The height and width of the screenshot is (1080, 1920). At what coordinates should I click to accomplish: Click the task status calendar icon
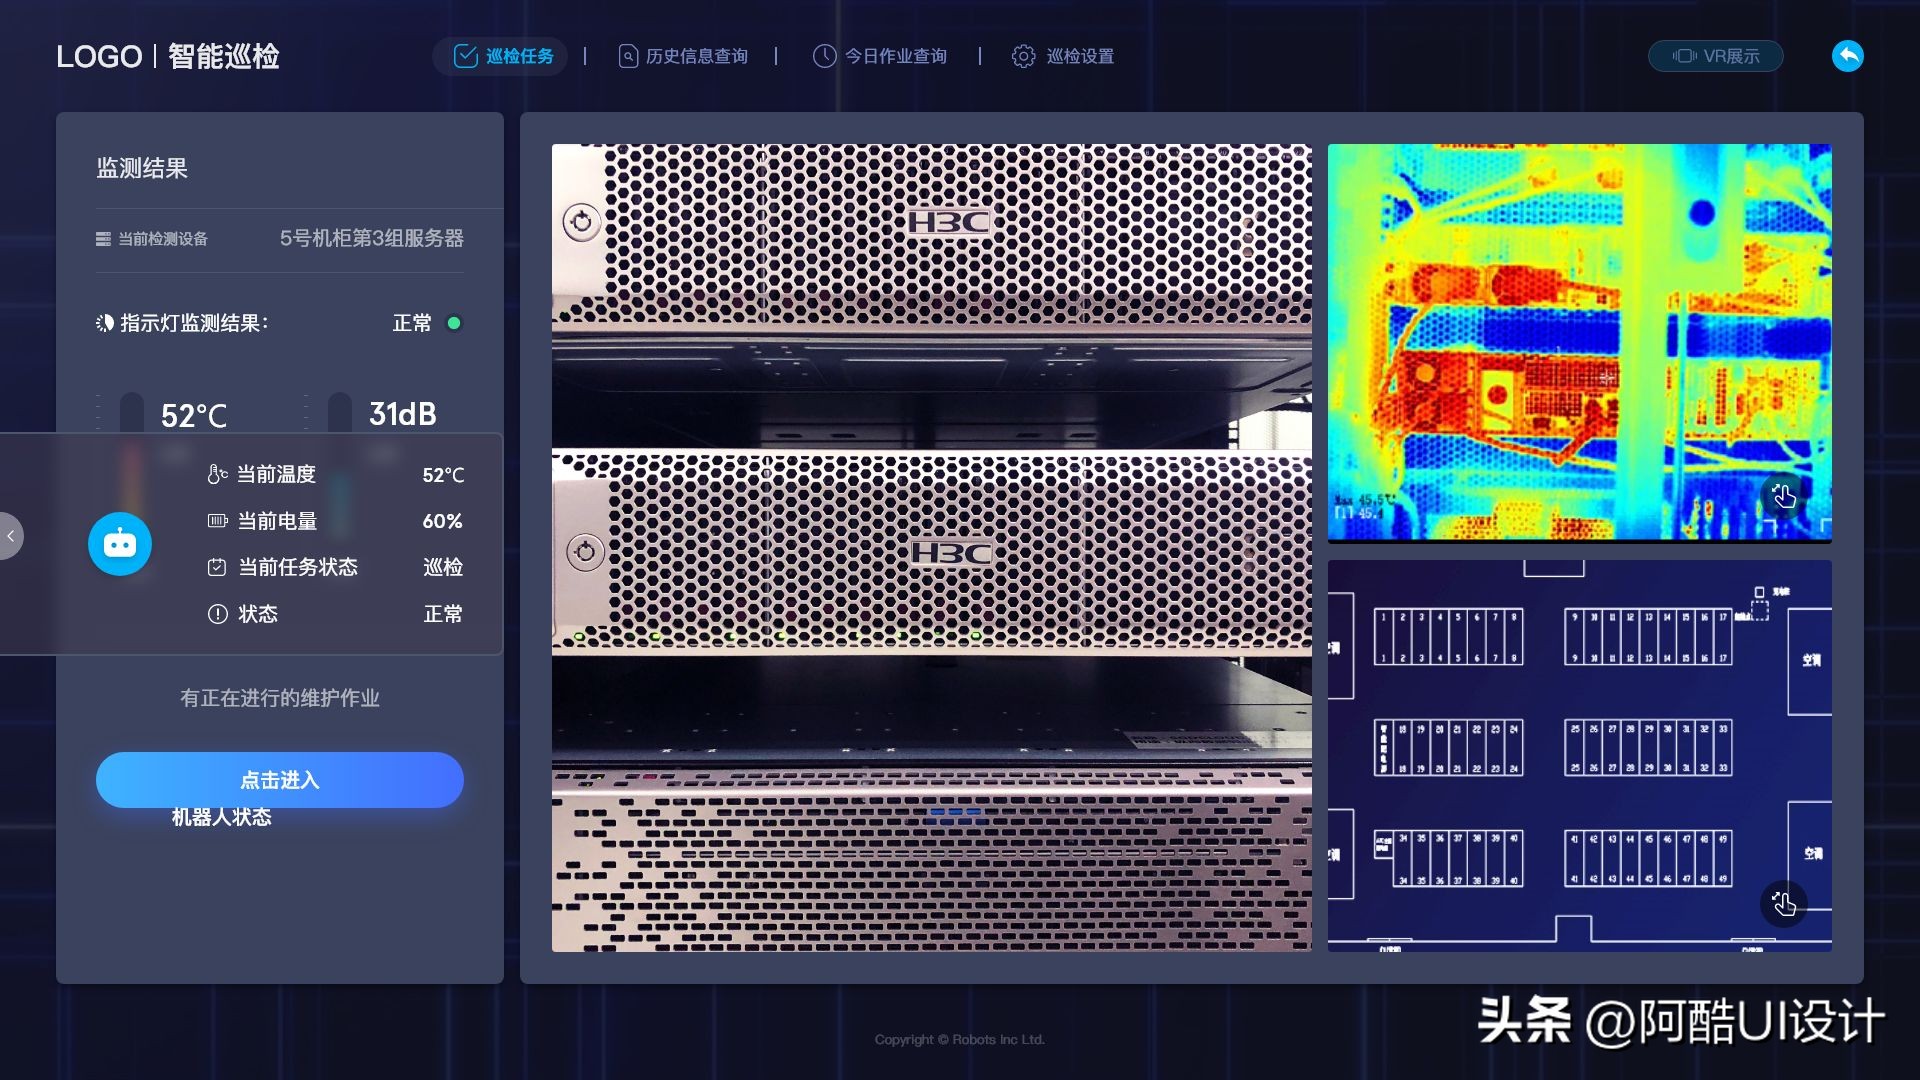pos(217,567)
